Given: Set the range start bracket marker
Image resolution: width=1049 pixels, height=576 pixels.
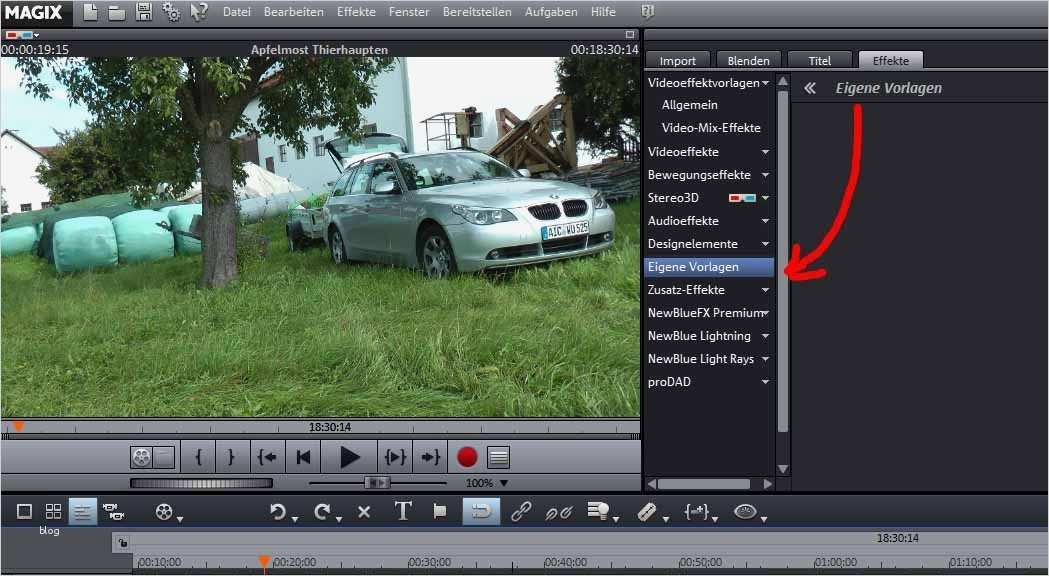Looking at the screenshot, I should tap(199, 458).
